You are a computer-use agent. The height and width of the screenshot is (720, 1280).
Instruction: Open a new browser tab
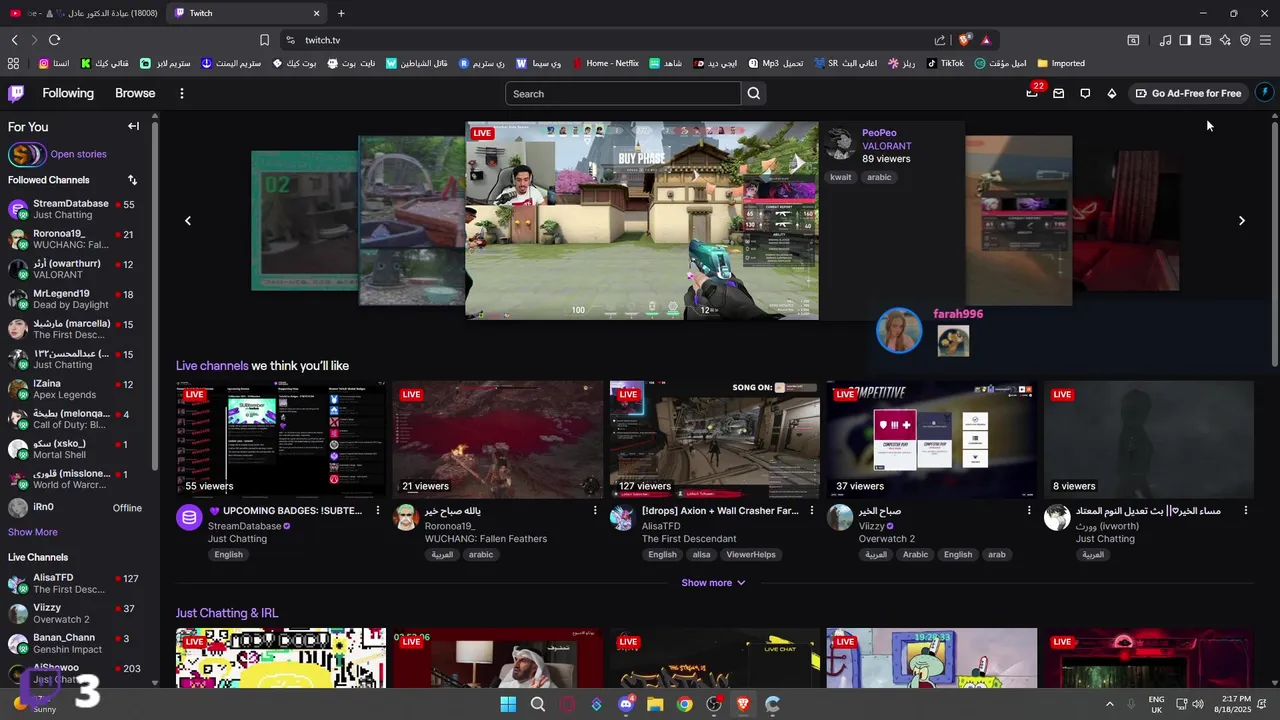[341, 13]
